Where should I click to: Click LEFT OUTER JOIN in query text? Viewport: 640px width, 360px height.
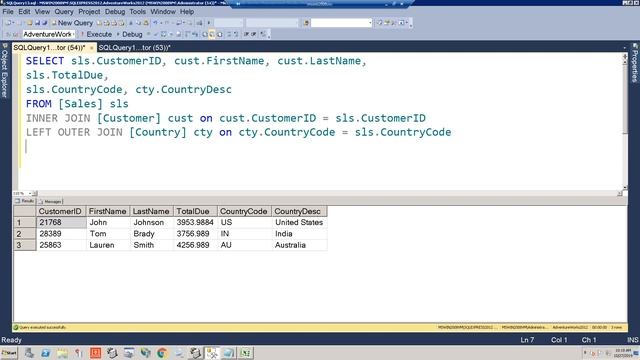pos(74,132)
